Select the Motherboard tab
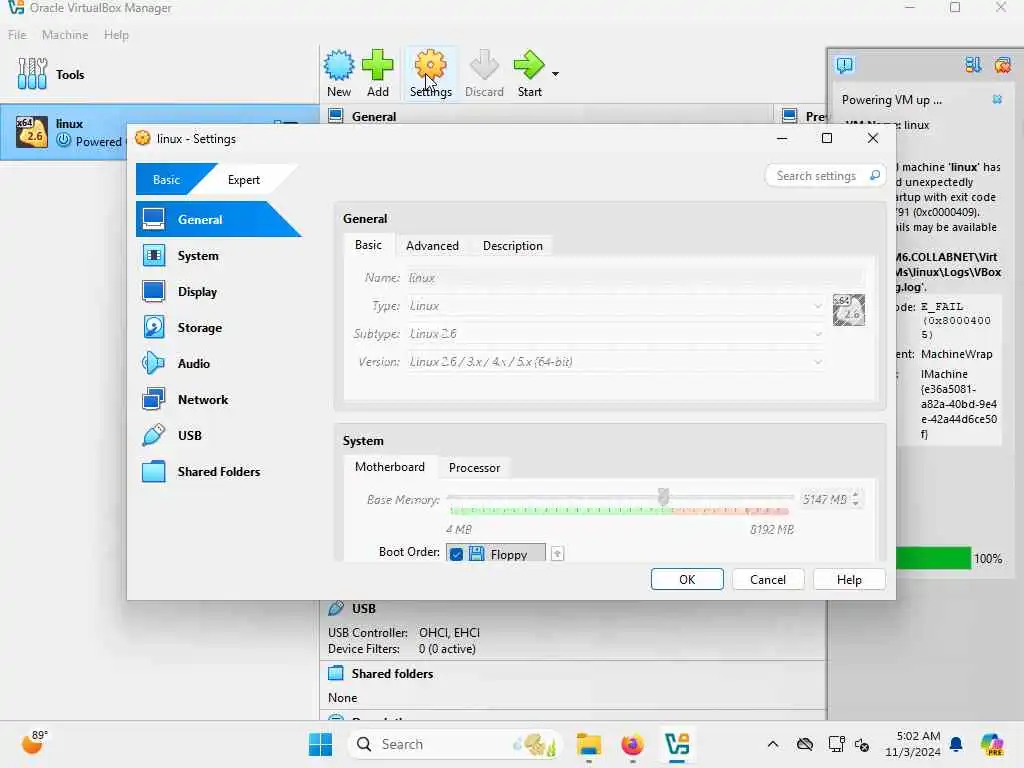 click(x=390, y=467)
